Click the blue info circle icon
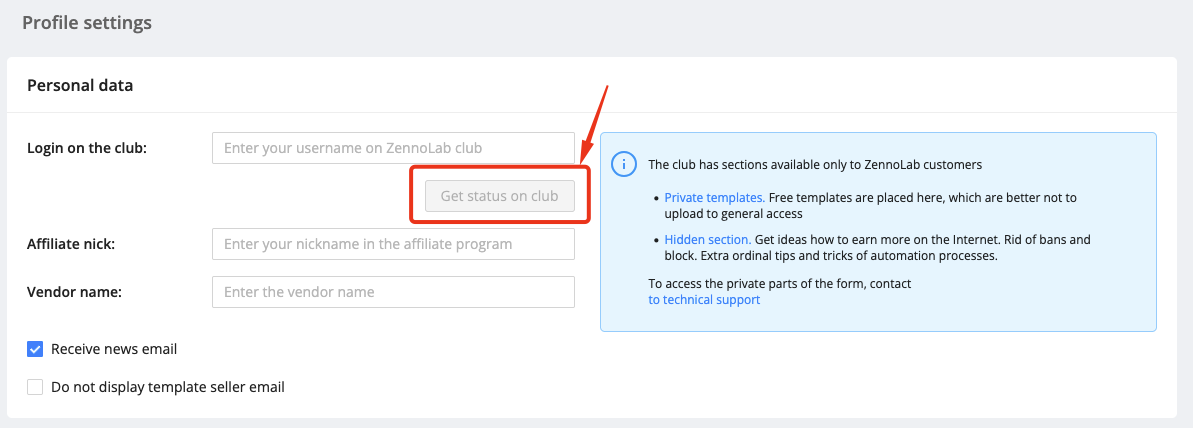 click(x=624, y=164)
